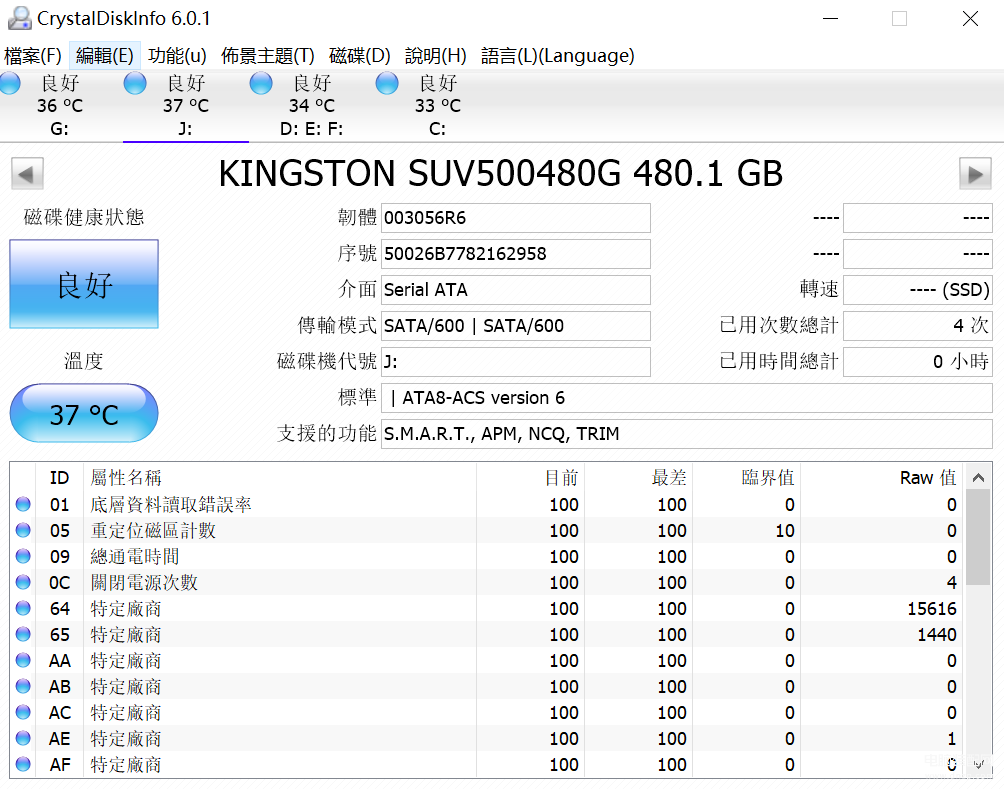This screenshot has width=1004, height=789.
Task: Select row 關閉電源次數
Action: pyautogui.click(x=487, y=582)
